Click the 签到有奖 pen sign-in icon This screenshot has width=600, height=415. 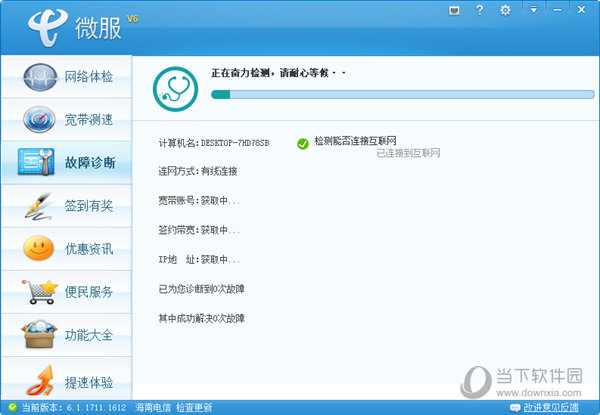coord(39,206)
